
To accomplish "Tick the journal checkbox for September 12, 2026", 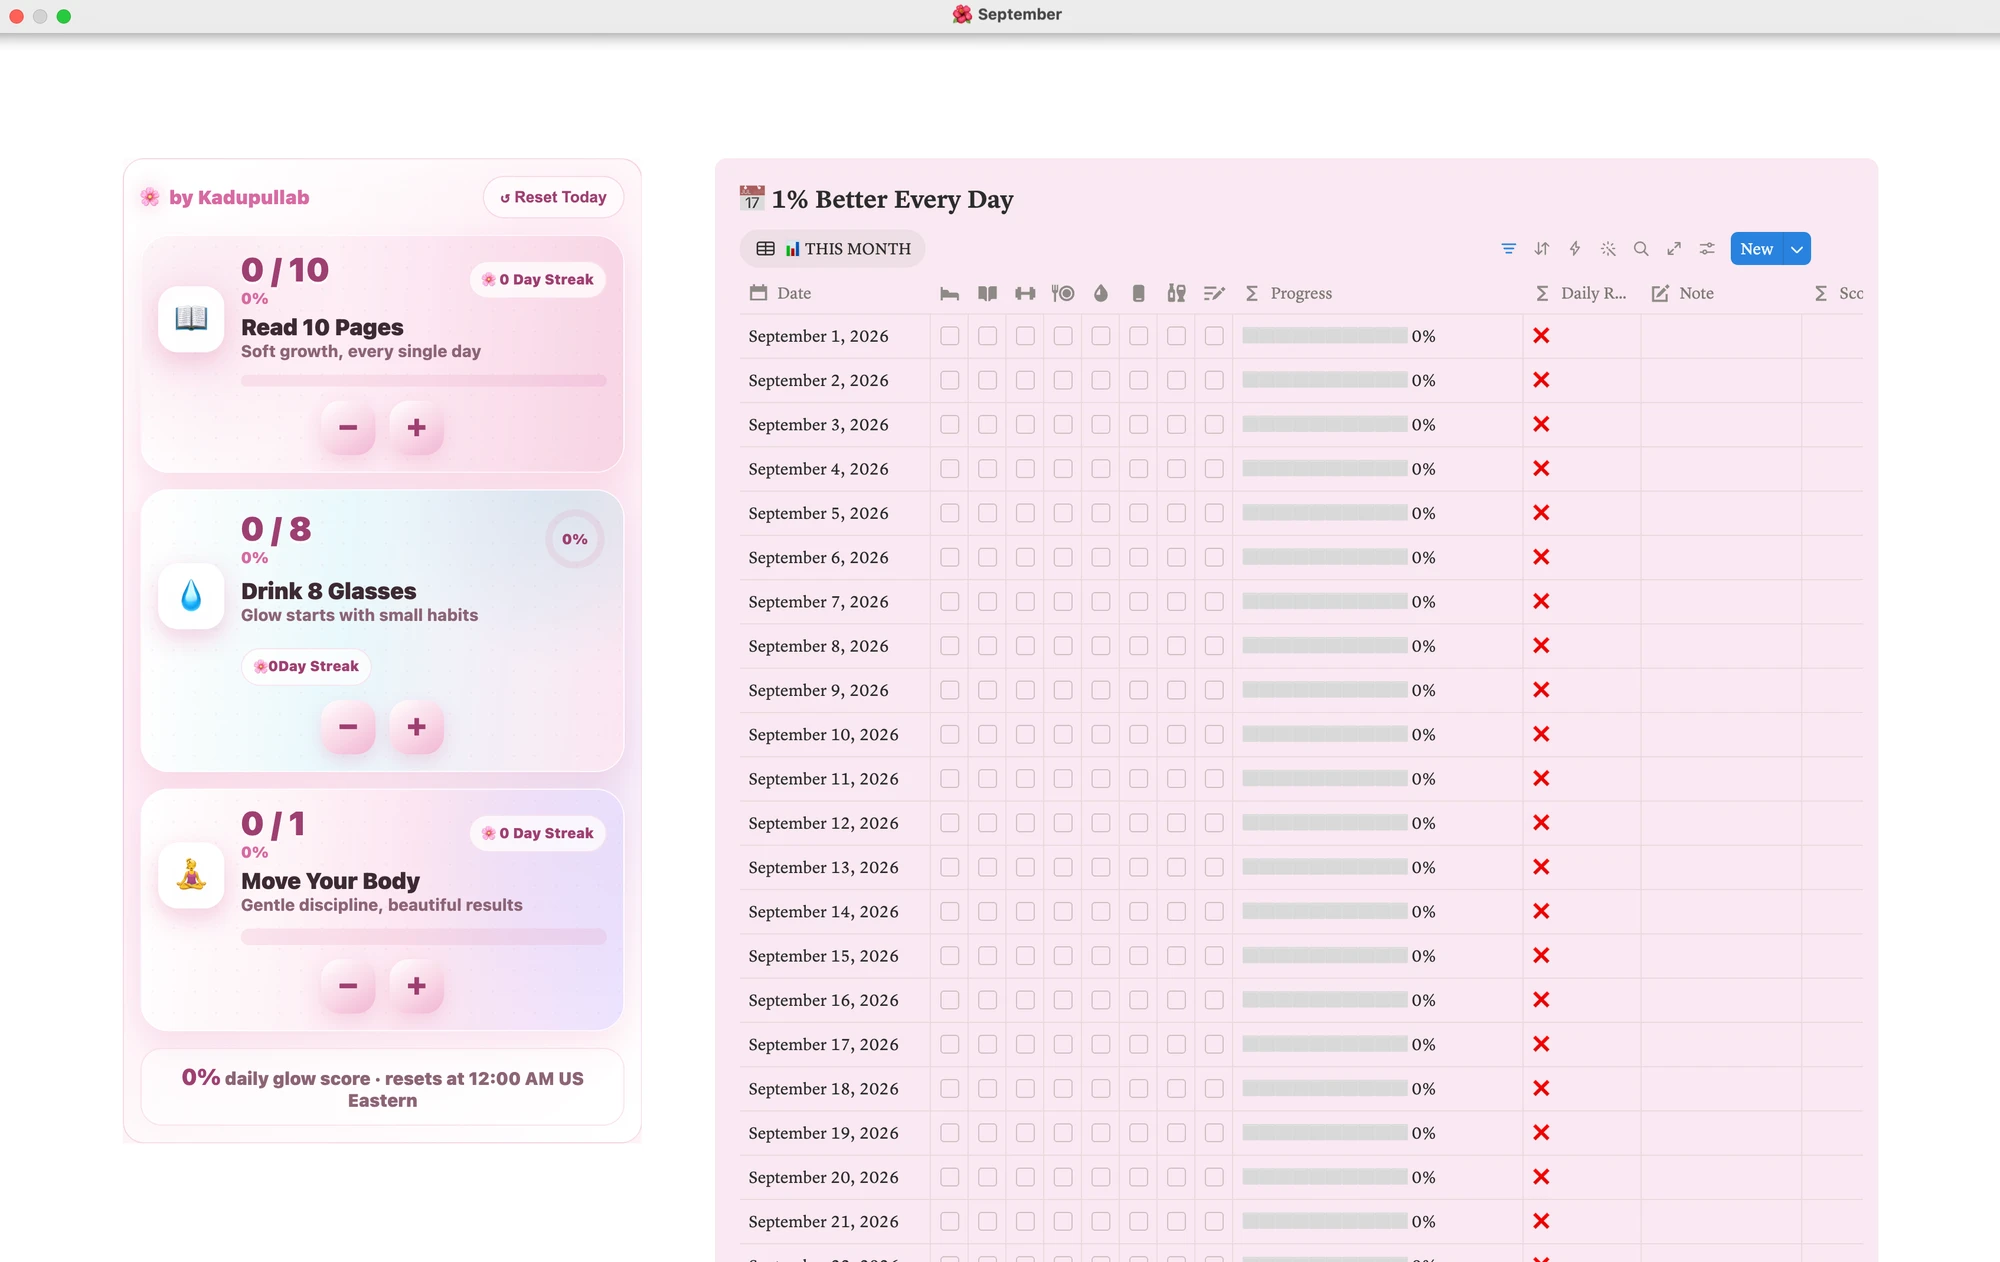I will click(x=1214, y=823).
